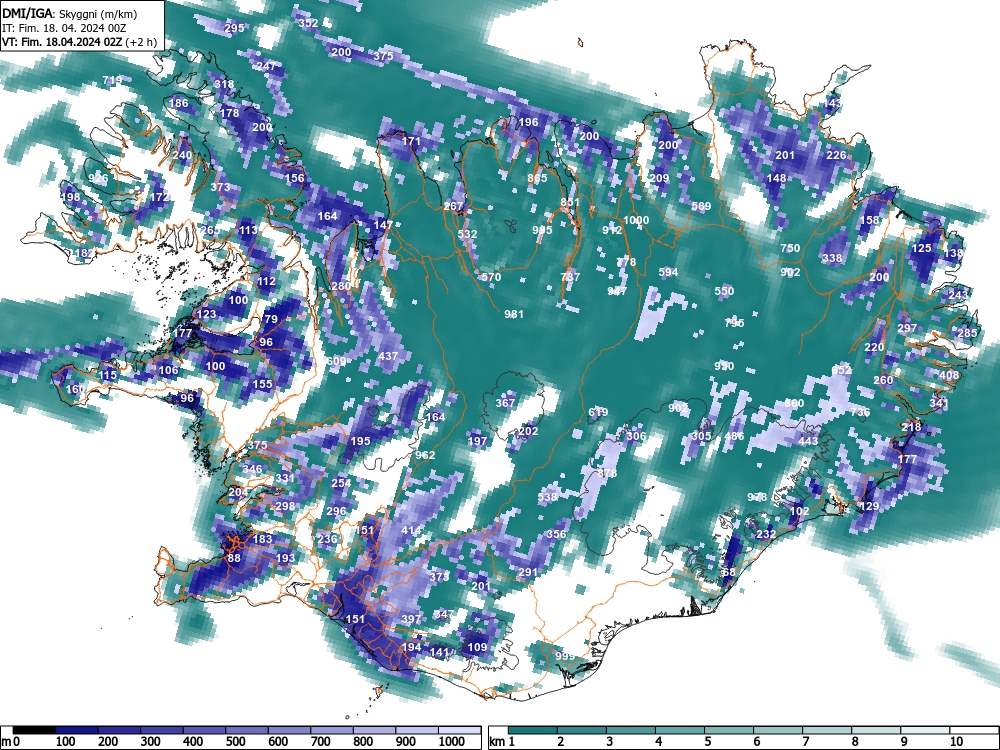Click the 338 value on the map
The height and width of the screenshot is (750, 1000).
click(832, 258)
